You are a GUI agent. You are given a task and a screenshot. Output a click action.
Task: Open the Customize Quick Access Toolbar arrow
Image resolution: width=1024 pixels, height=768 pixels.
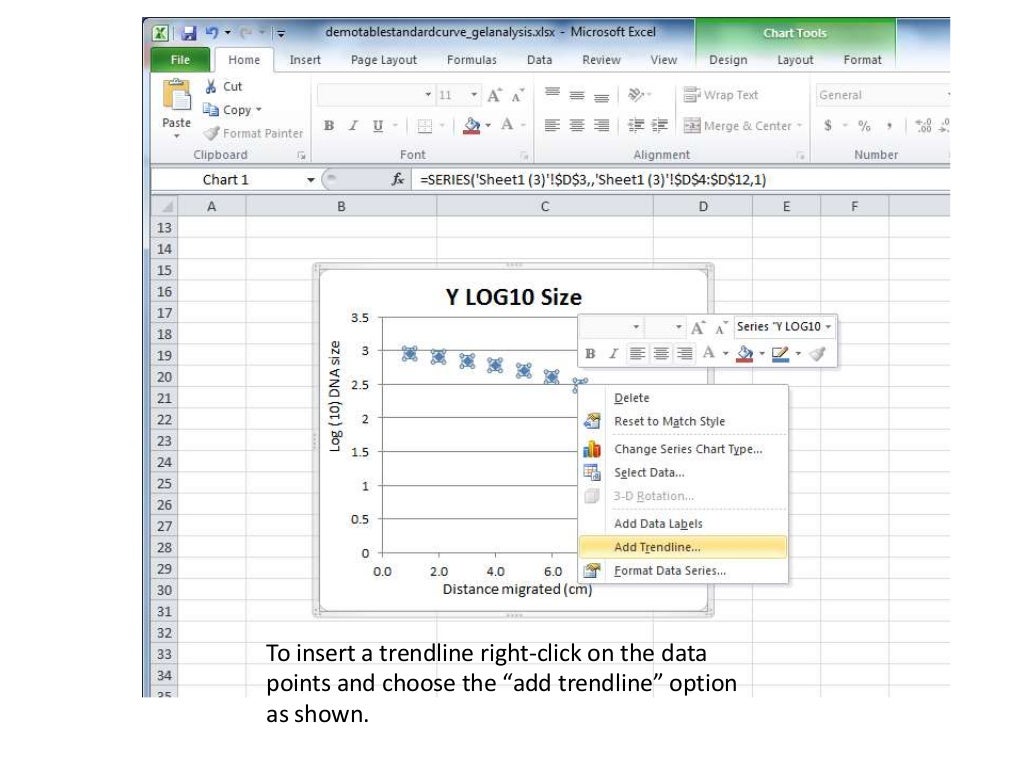point(281,33)
